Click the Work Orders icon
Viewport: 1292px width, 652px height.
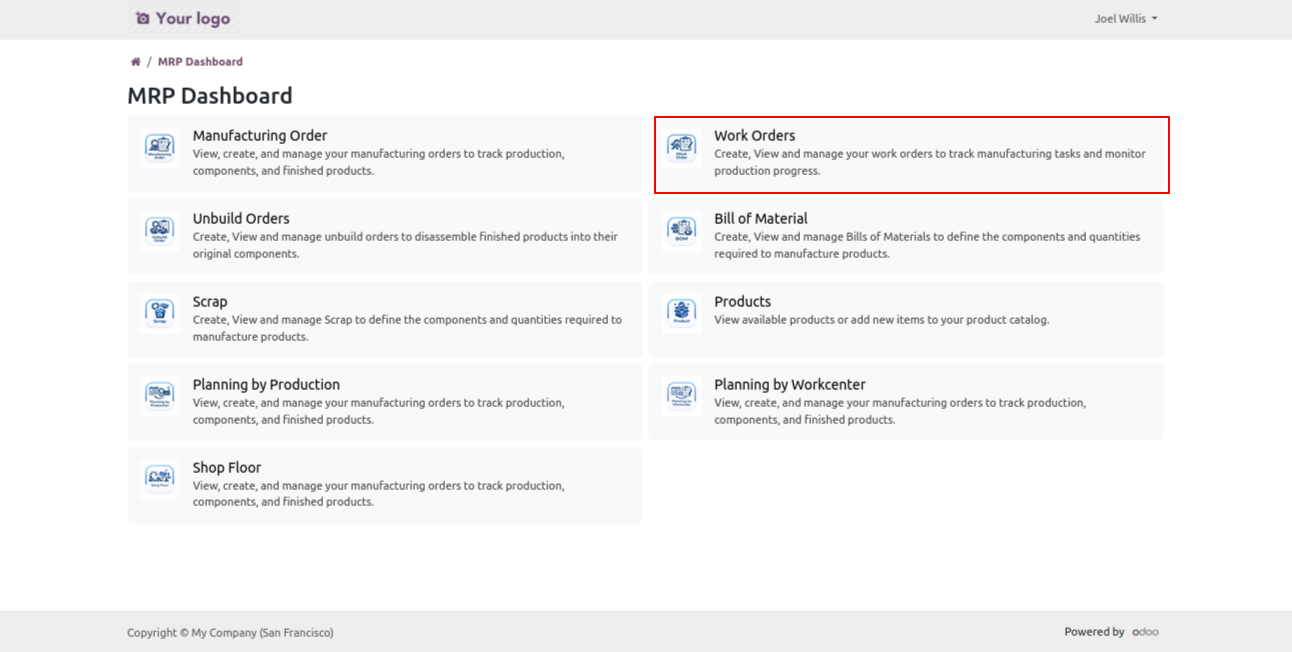681,147
